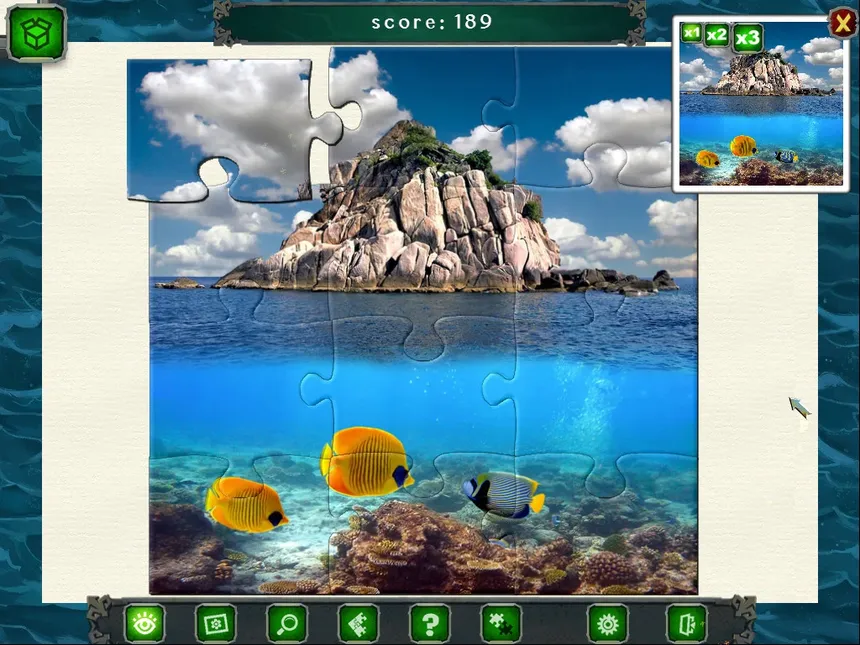Click the sort pieces toolbar button
This screenshot has width=860, height=645.
tap(359, 624)
